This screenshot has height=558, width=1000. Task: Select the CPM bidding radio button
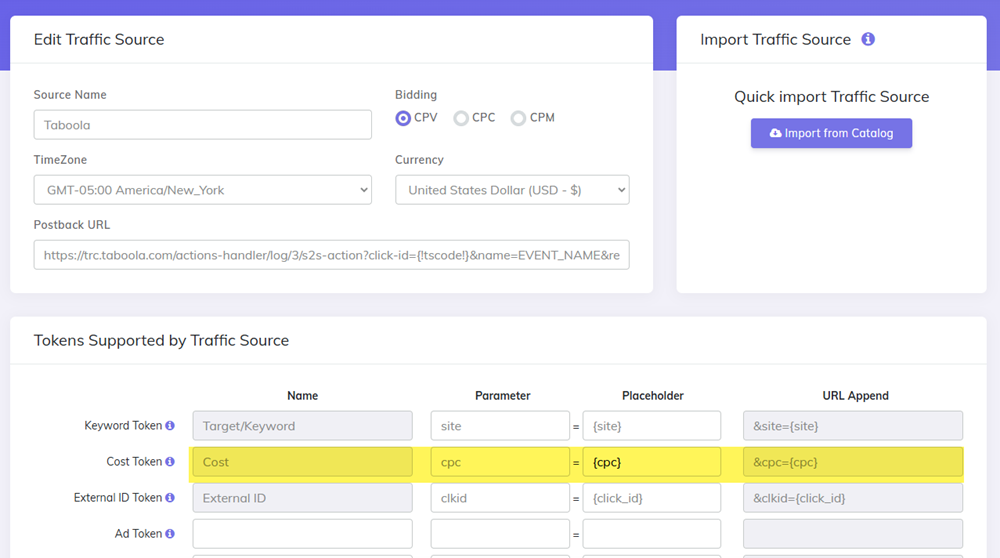(518, 118)
